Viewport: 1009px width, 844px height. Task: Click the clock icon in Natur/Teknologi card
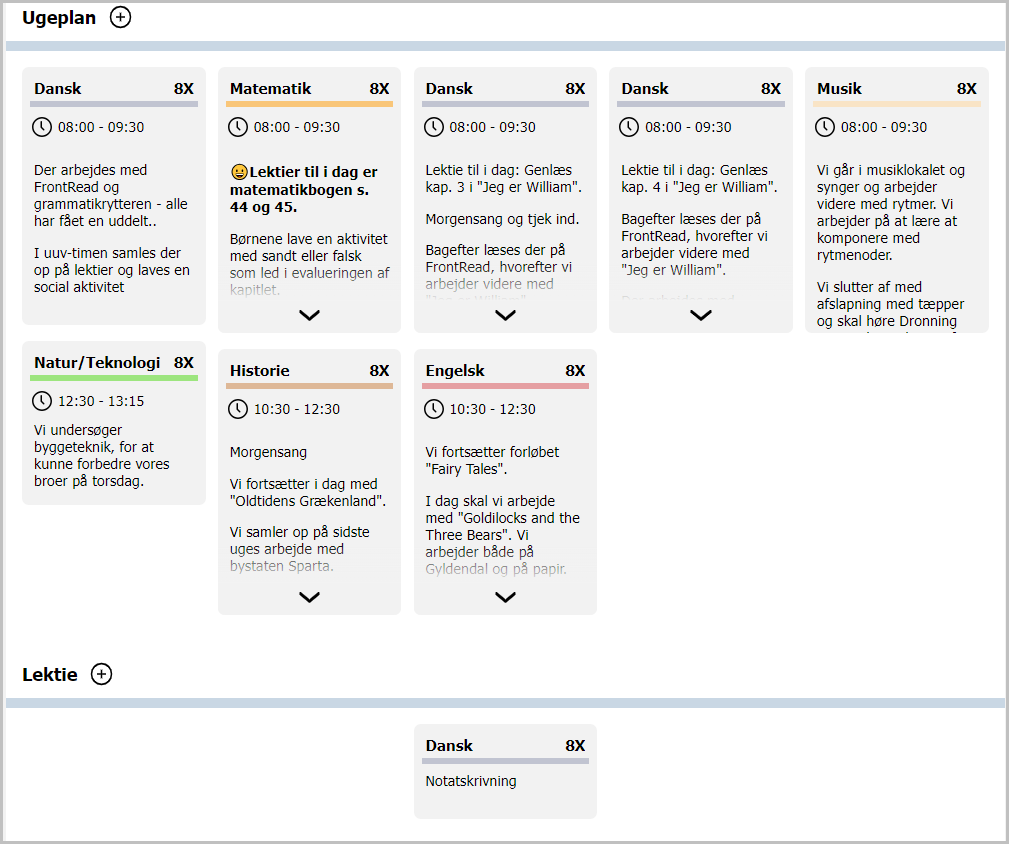42,401
